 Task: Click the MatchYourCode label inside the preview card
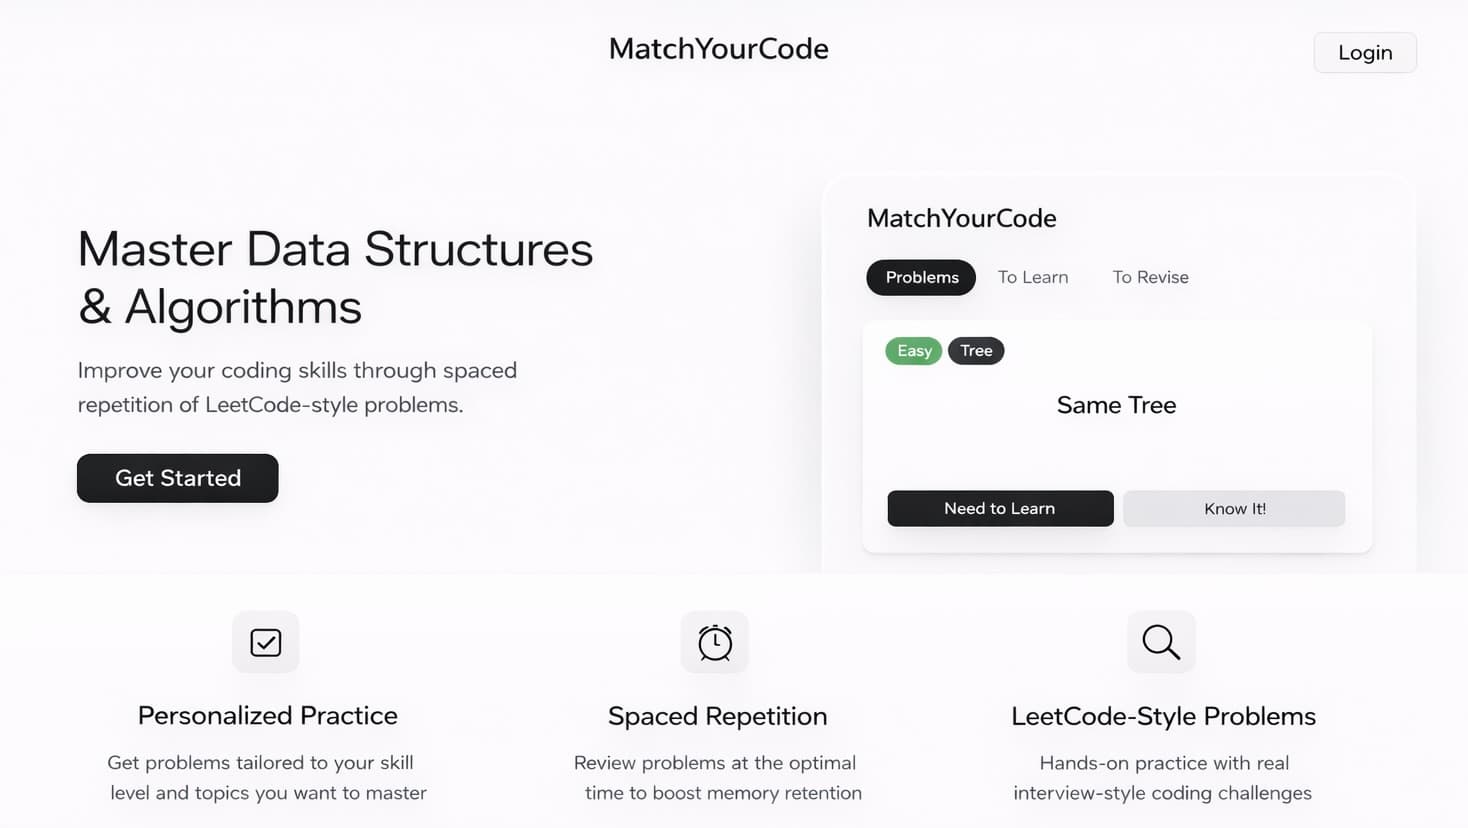[961, 218]
